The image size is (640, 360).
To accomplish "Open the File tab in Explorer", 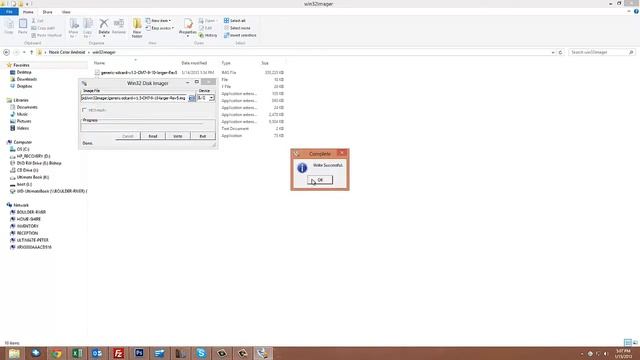I will click(9, 12).
